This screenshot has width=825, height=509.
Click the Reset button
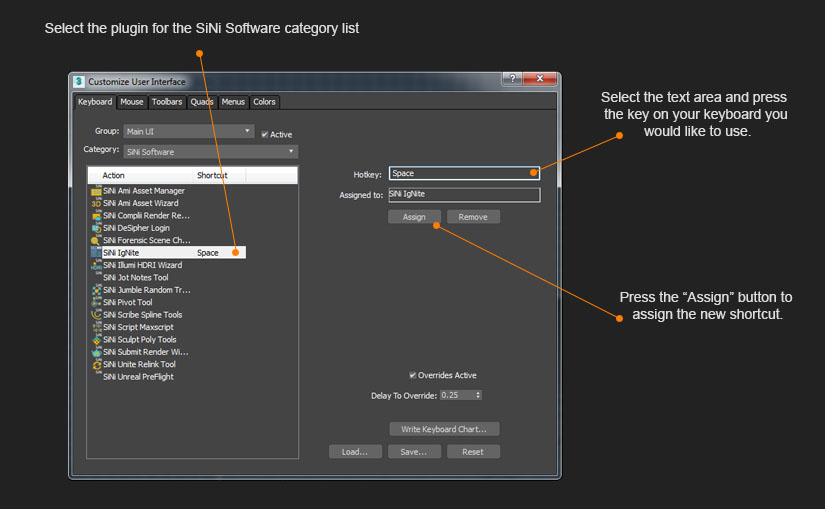(473, 452)
